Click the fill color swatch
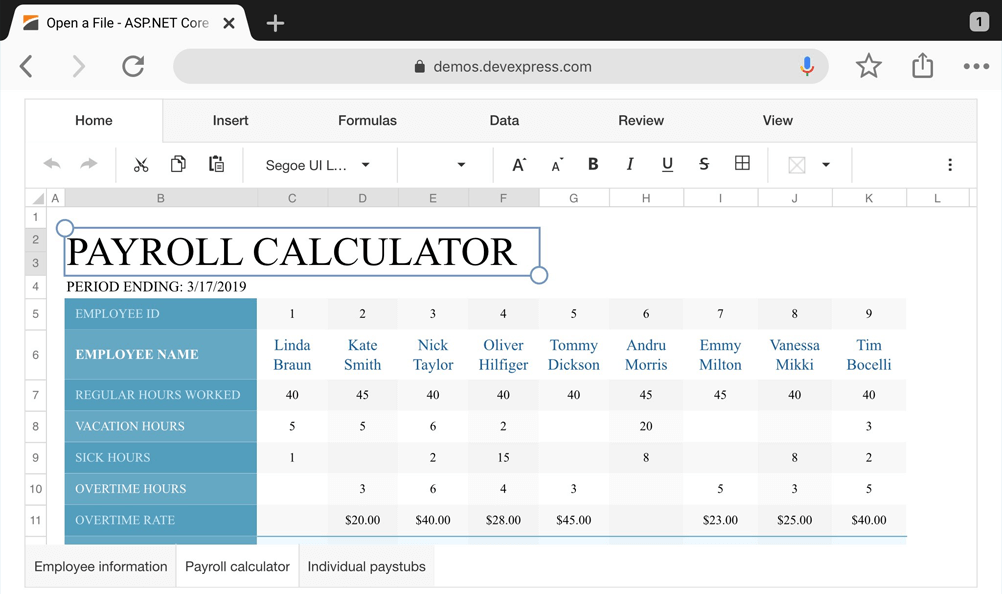The height and width of the screenshot is (594, 1002). point(797,165)
